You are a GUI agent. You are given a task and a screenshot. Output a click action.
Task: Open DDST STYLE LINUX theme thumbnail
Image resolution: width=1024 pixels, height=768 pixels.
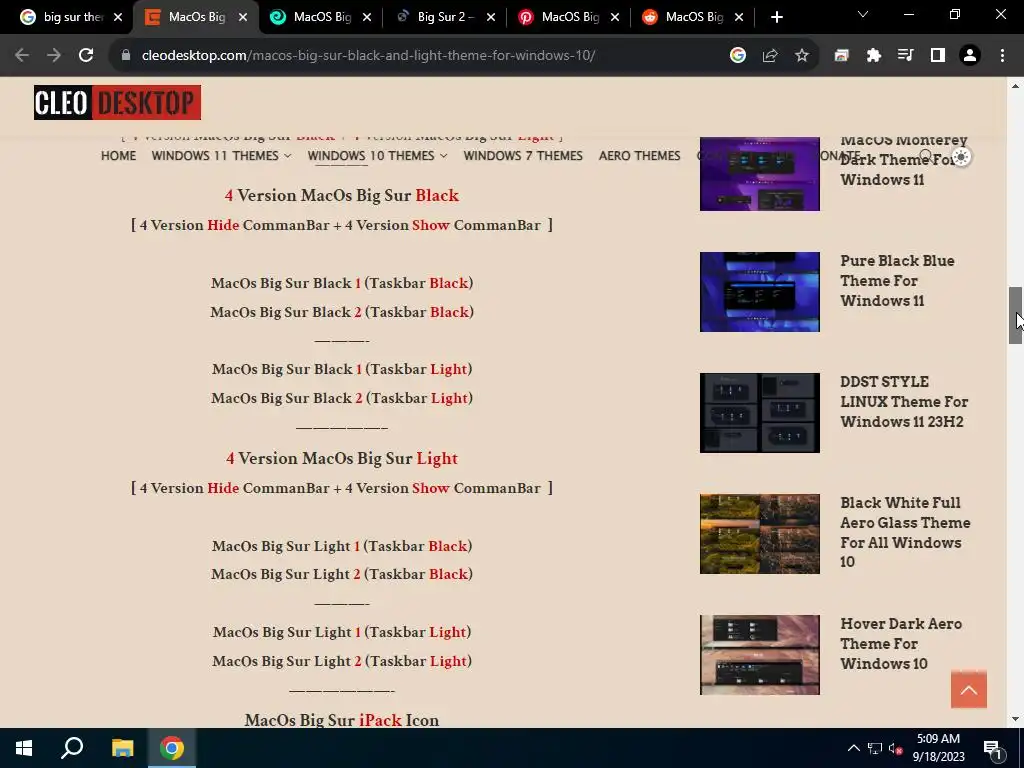click(x=760, y=413)
